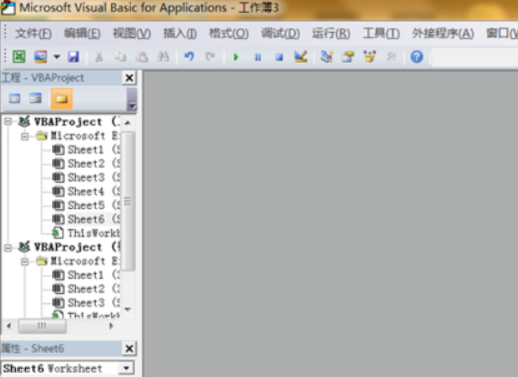Viewport: 518px width, 377px height.
Task: Open the 格式(O) menu
Action: 229,34
